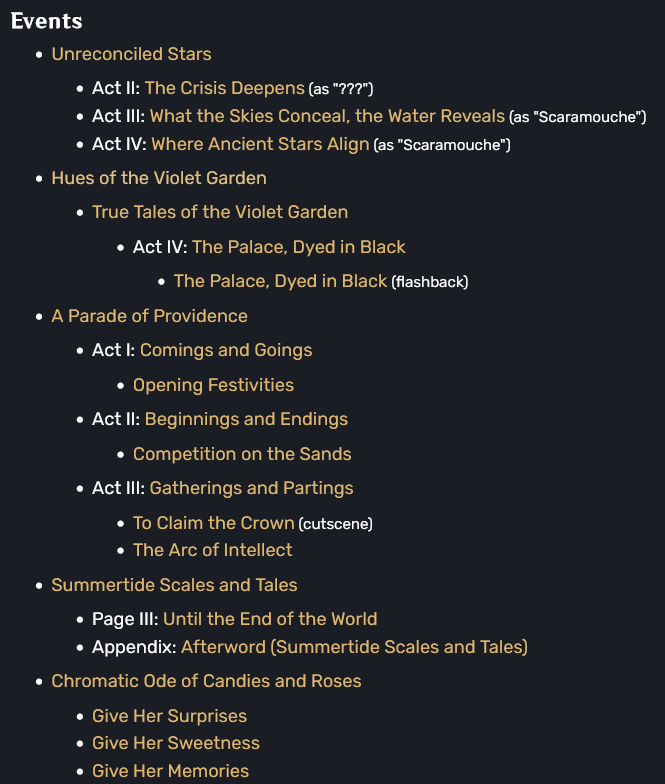Open Where Ancient Stars Align link
The width and height of the screenshot is (665, 784).
pyautogui.click(x=260, y=144)
